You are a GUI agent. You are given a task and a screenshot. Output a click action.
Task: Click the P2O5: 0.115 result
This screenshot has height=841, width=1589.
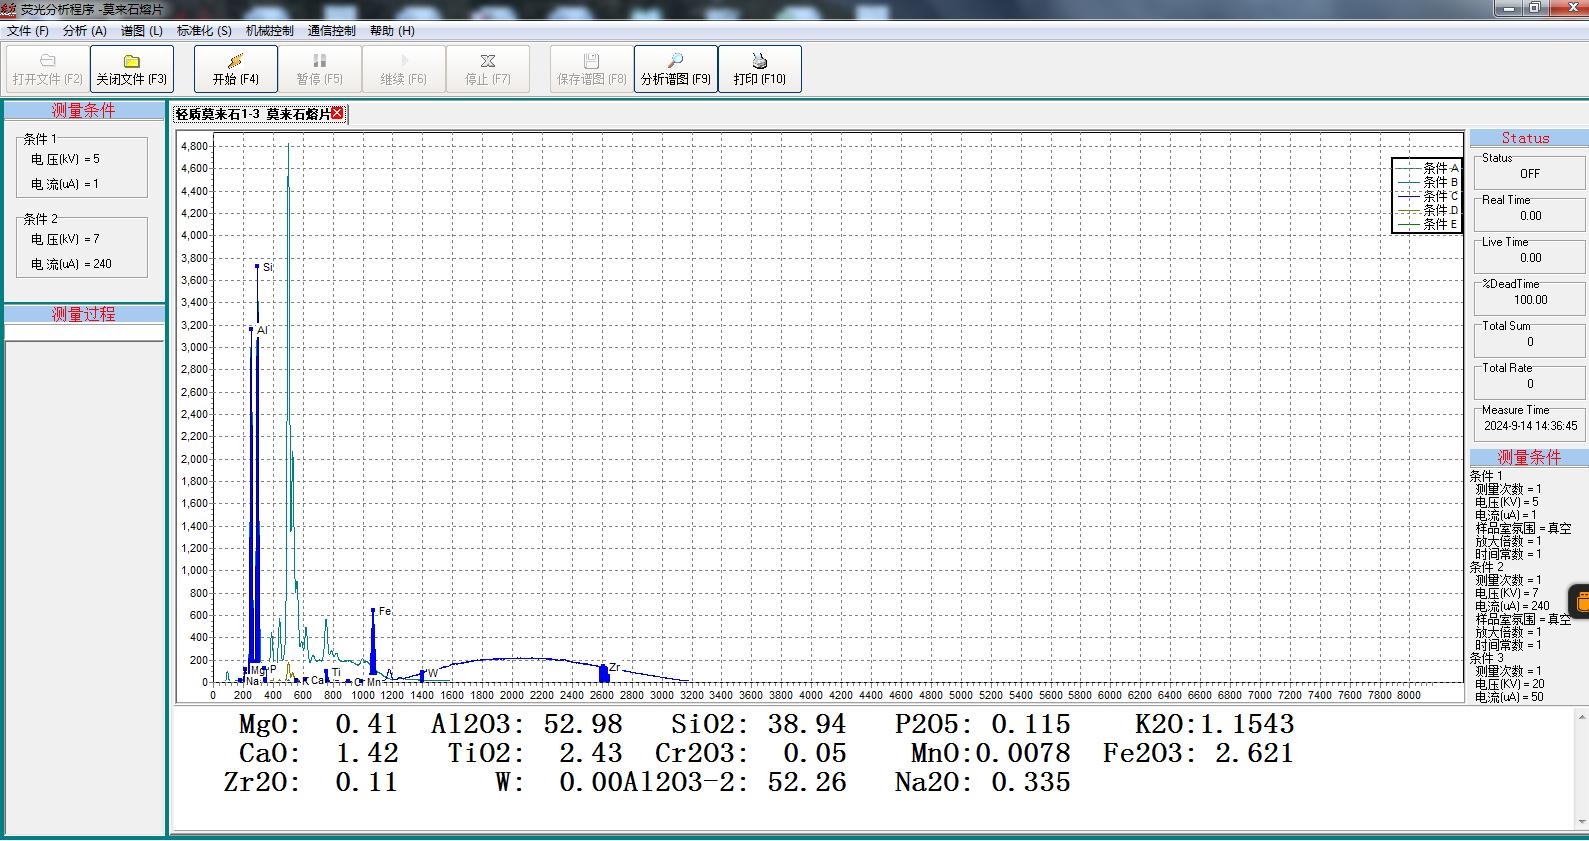pos(982,724)
